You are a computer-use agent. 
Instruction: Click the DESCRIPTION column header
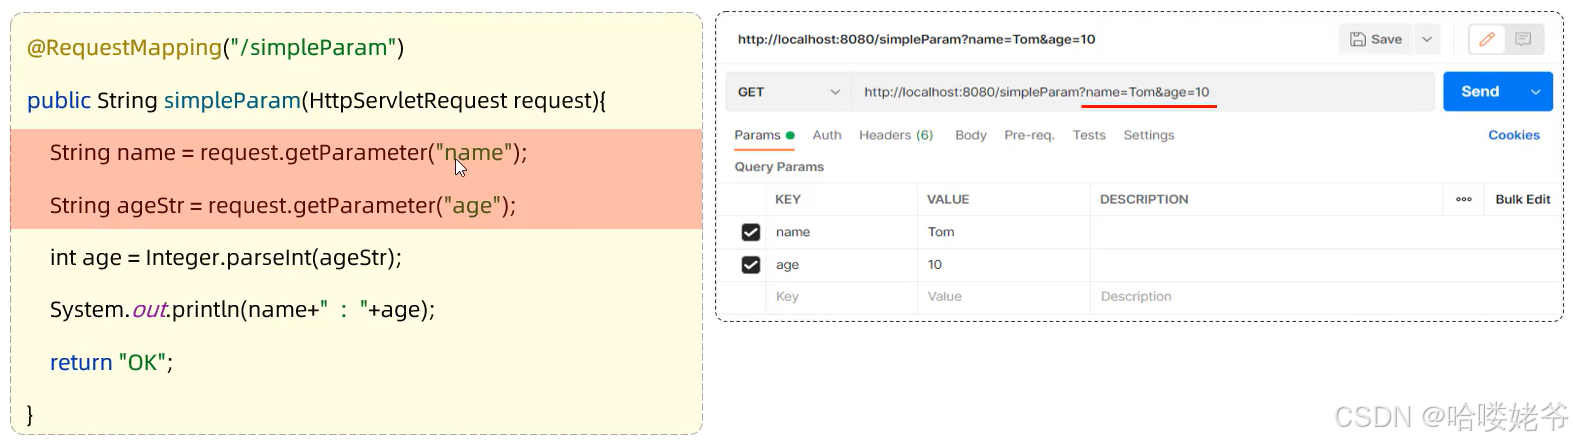1144,199
